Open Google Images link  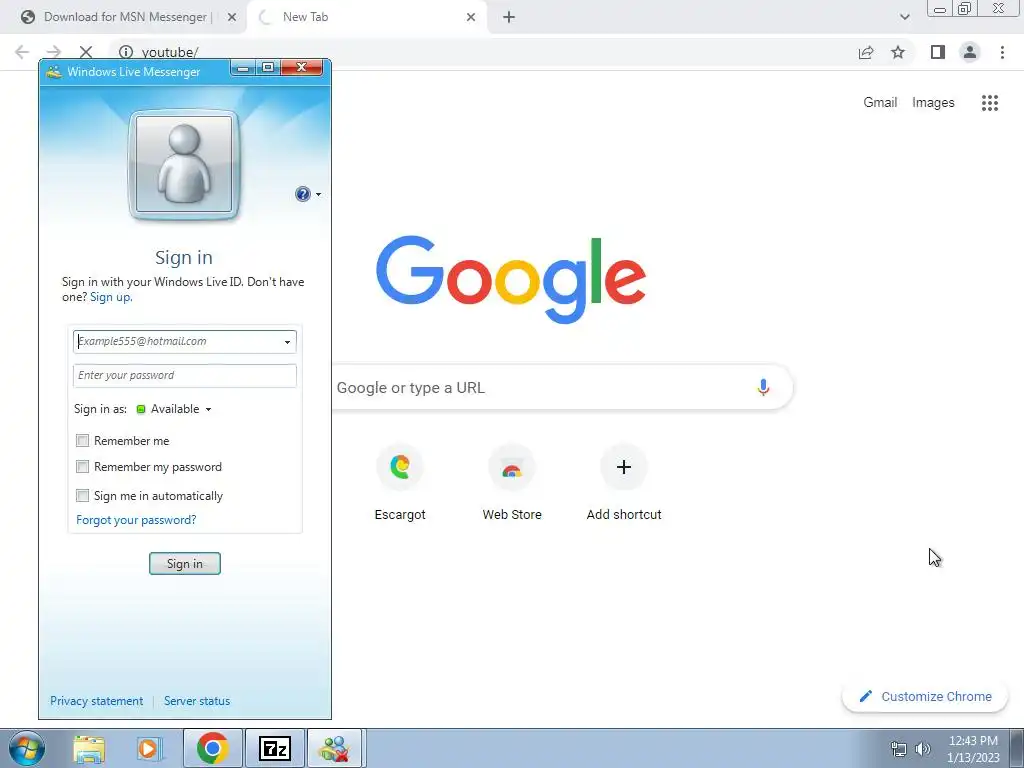(933, 103)
